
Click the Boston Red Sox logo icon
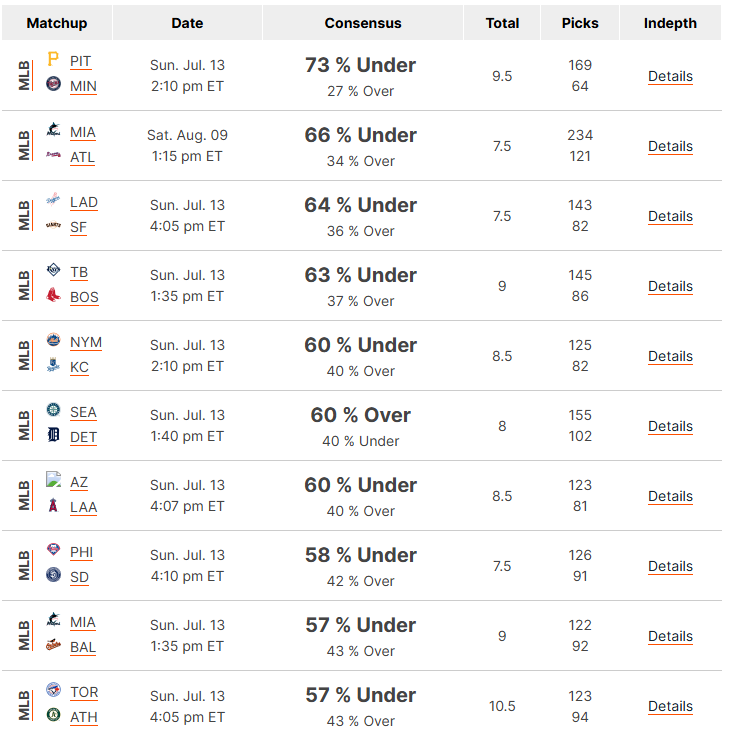pos(53,295)
